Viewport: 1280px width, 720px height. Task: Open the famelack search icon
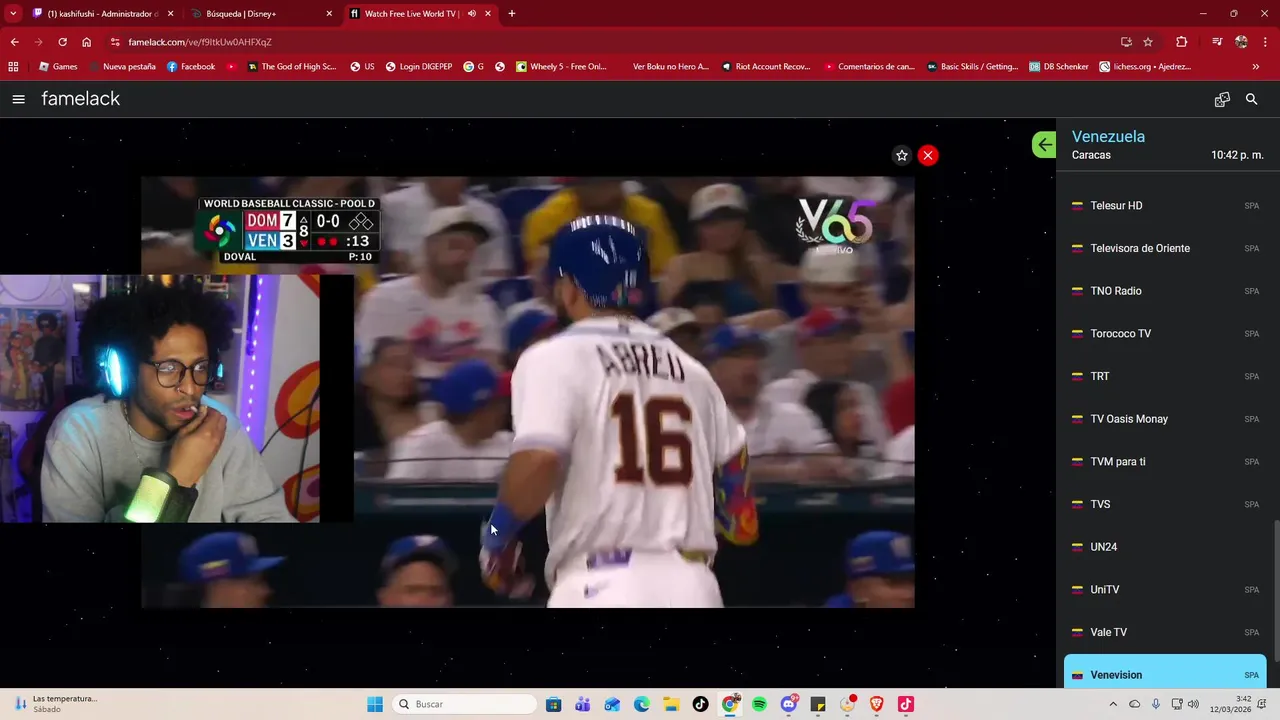coord(1251,99)
